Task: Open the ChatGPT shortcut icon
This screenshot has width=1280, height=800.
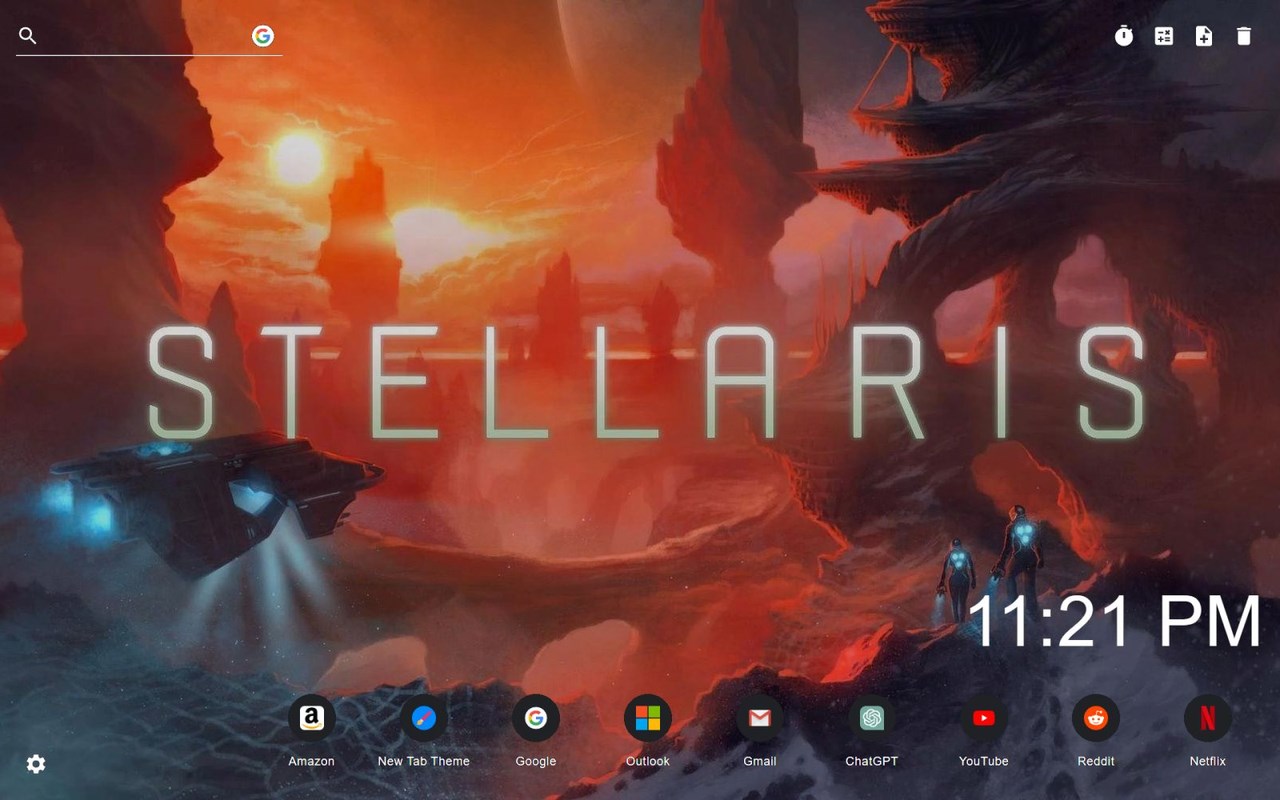Action: click(872, 718)
